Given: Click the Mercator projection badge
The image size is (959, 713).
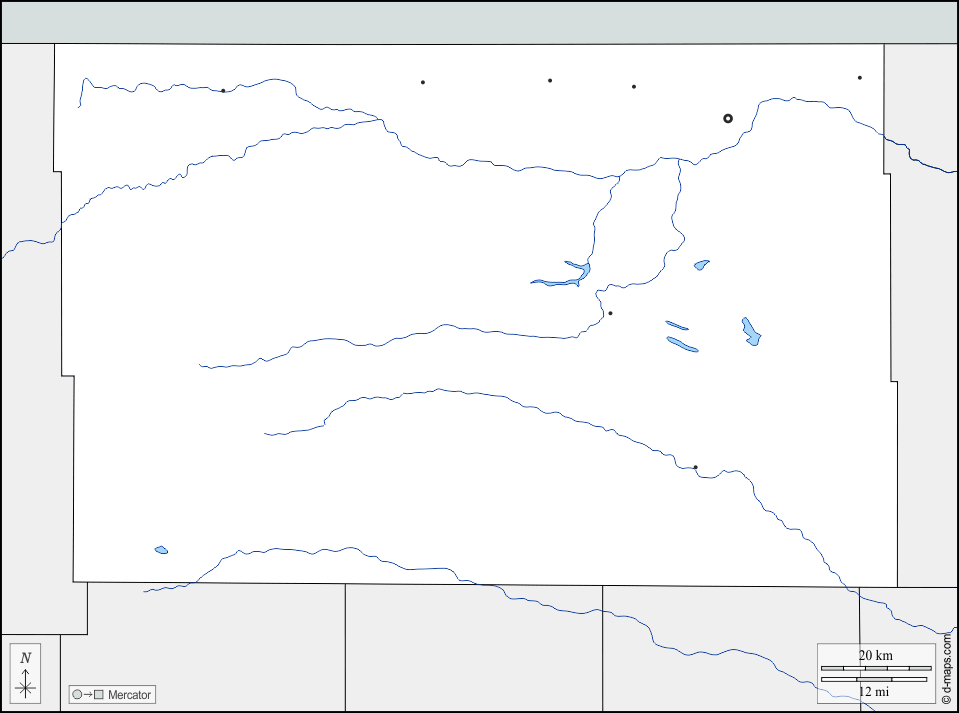Looking at the screenshot, I should pyautogui.click(x=111, y=694).
